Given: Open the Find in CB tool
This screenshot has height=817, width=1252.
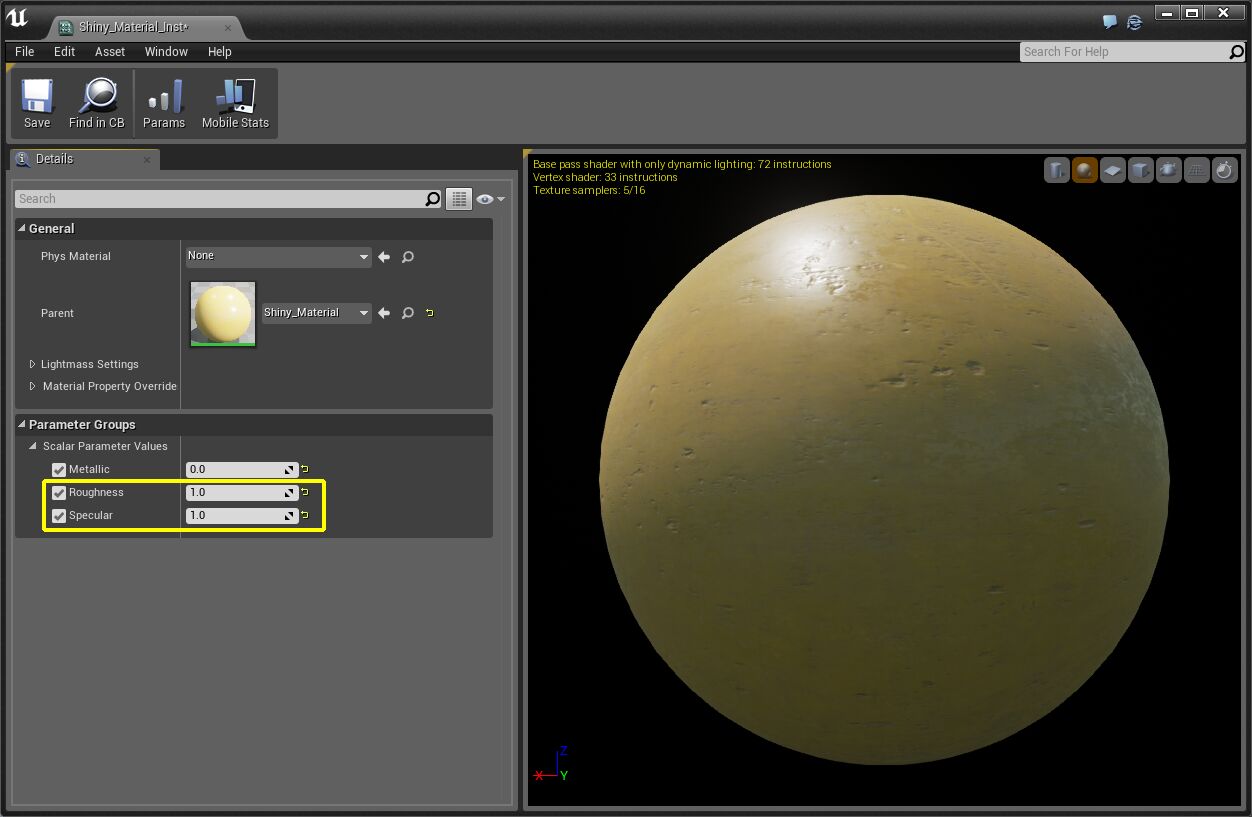Looking at the screenshot, I should tap(96, 103).
